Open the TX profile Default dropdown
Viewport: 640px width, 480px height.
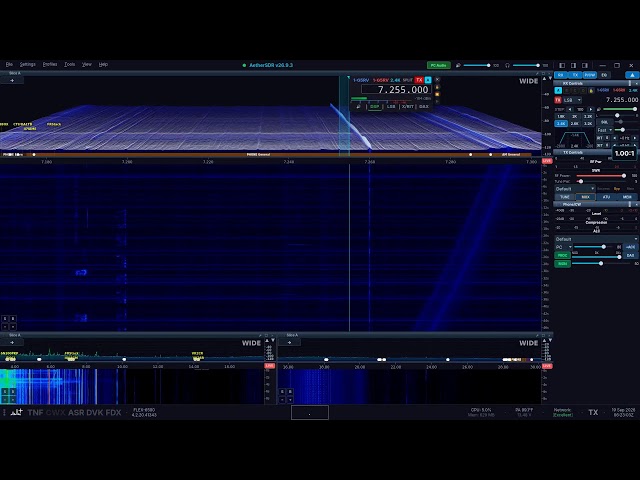tap(575, 189)
